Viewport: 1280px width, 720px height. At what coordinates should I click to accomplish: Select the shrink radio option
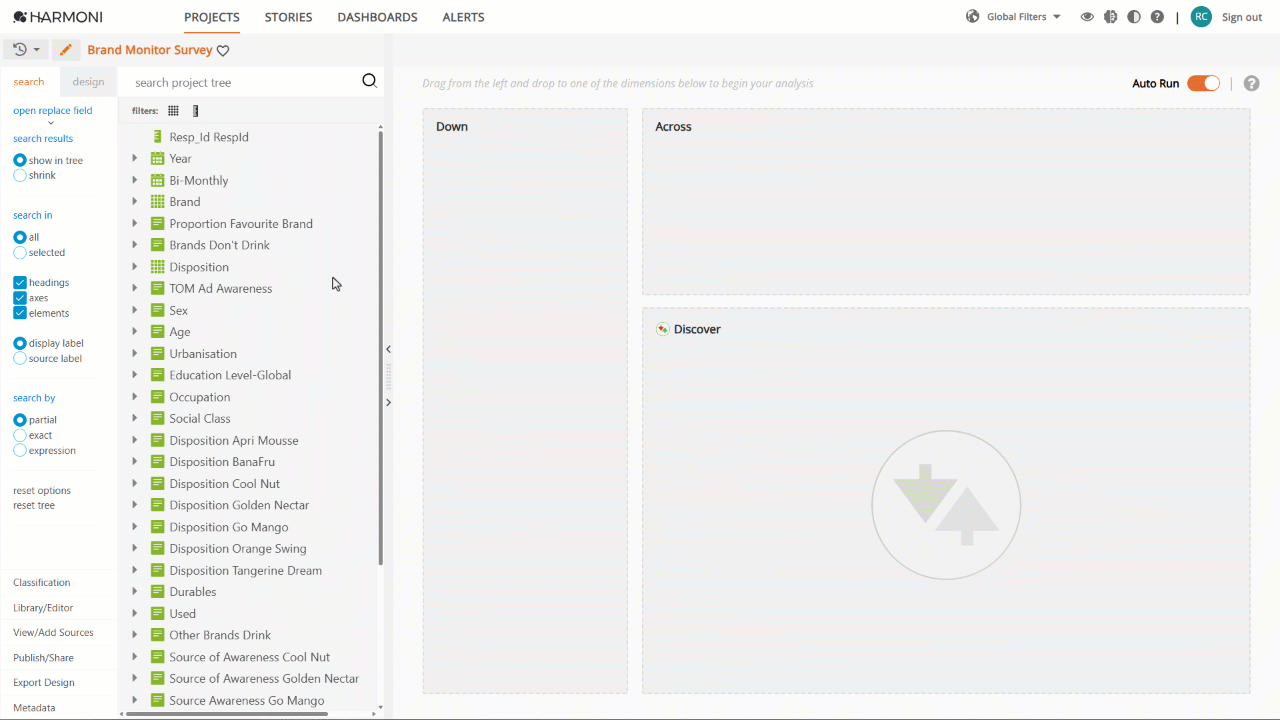[x=20, y=175]
